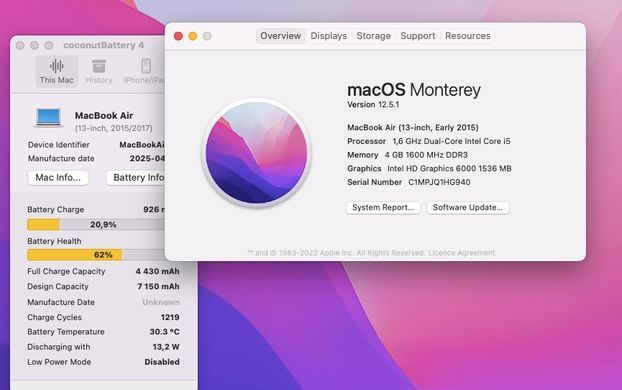This screenshot has width=622, height=390.
Task: Click the macOS Monterey logo image
Action: (256, 153)
